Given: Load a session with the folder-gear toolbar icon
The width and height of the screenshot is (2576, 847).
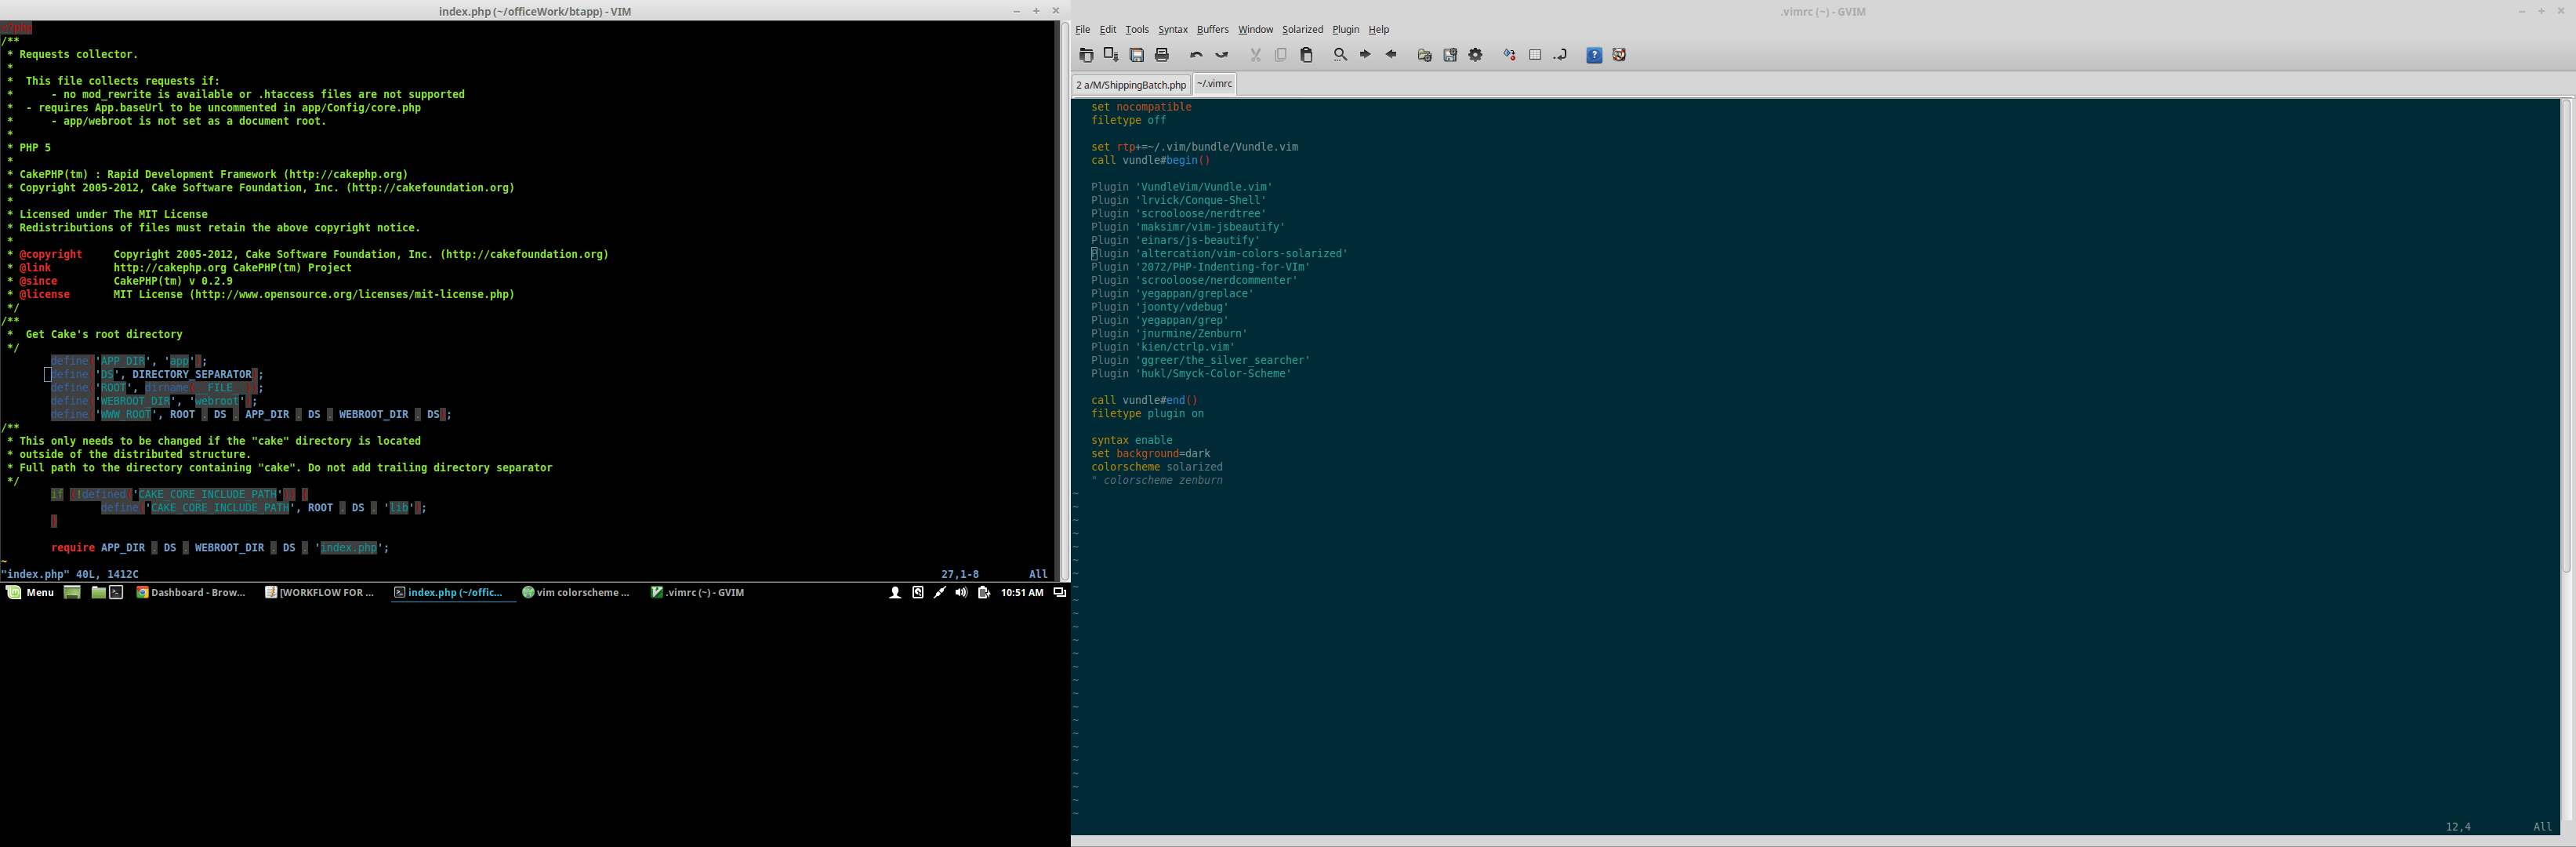Looking at the screenshot, I should pyautogui.click(x=1424, y=55).
